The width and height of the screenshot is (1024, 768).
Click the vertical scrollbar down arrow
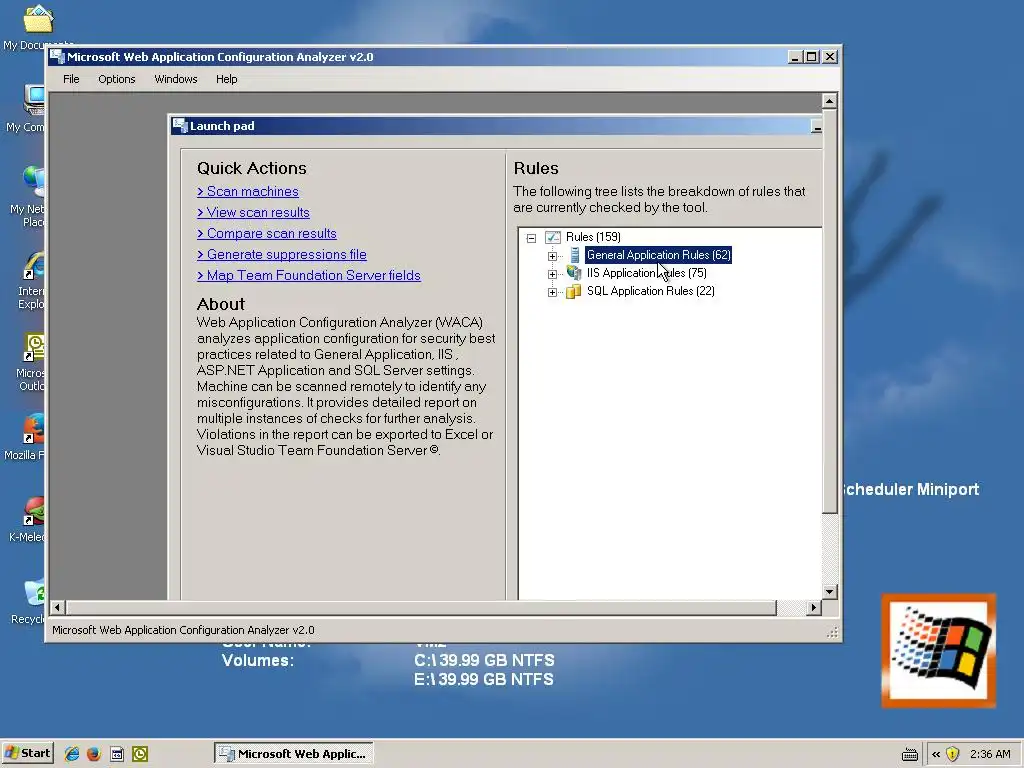click(x=829, y=592)
